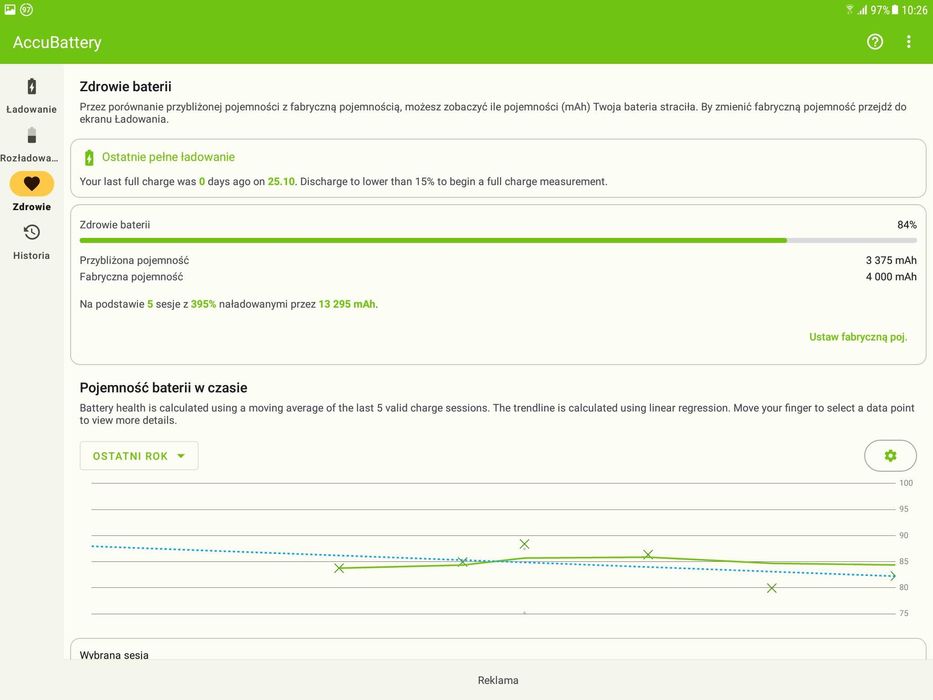
Task: Open the Historia tab
Action: pos(32,242)
